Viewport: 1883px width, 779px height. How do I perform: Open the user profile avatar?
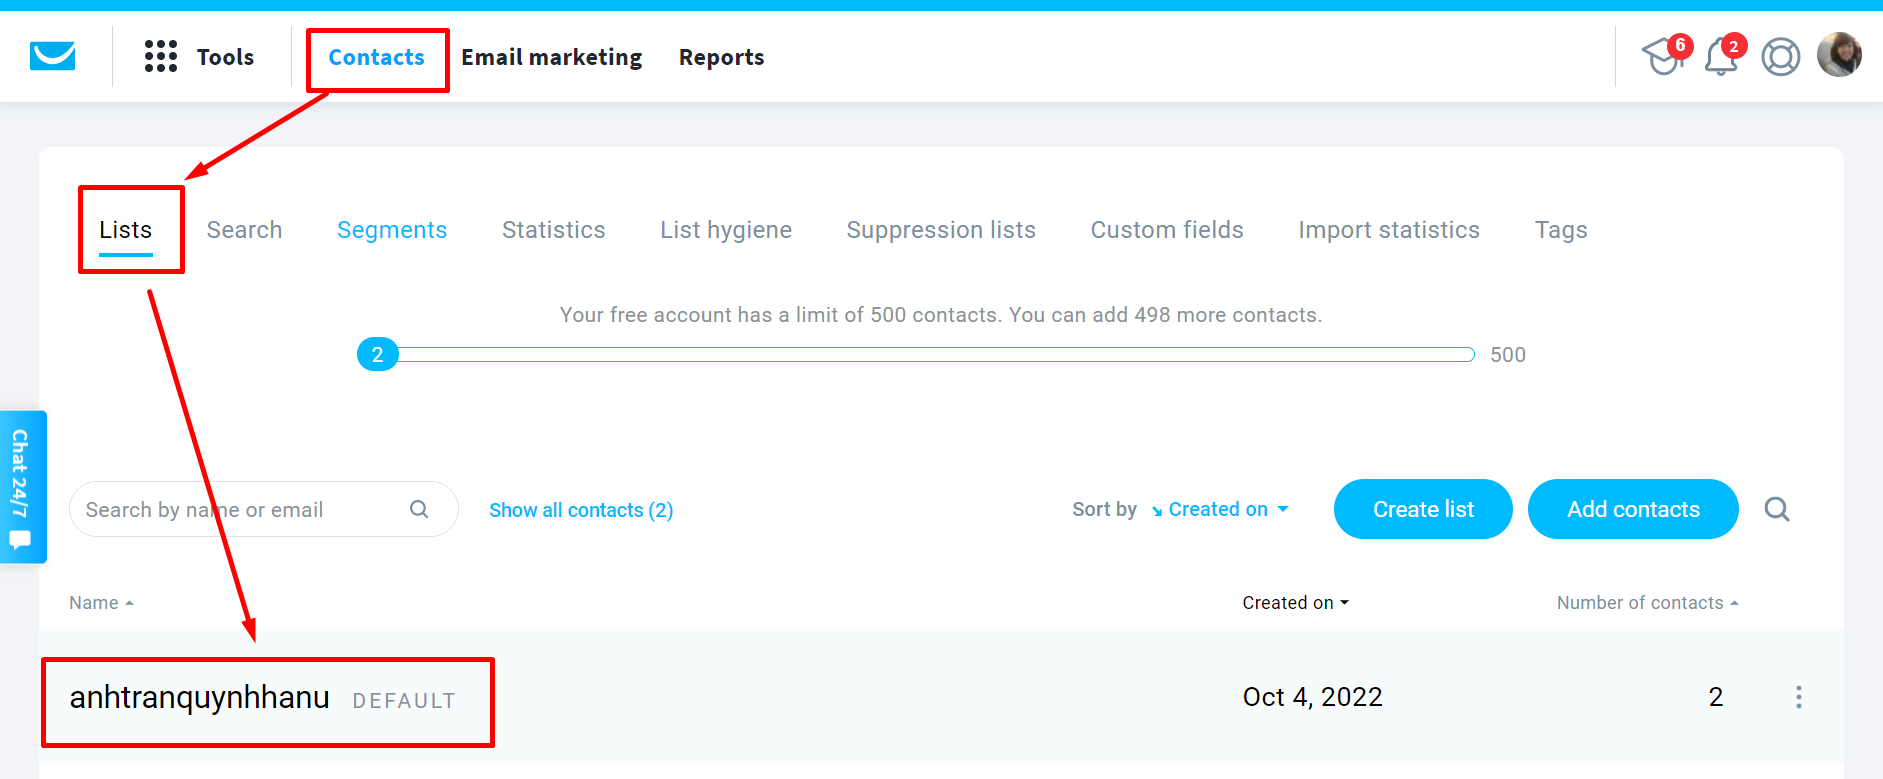[1838, 55]
